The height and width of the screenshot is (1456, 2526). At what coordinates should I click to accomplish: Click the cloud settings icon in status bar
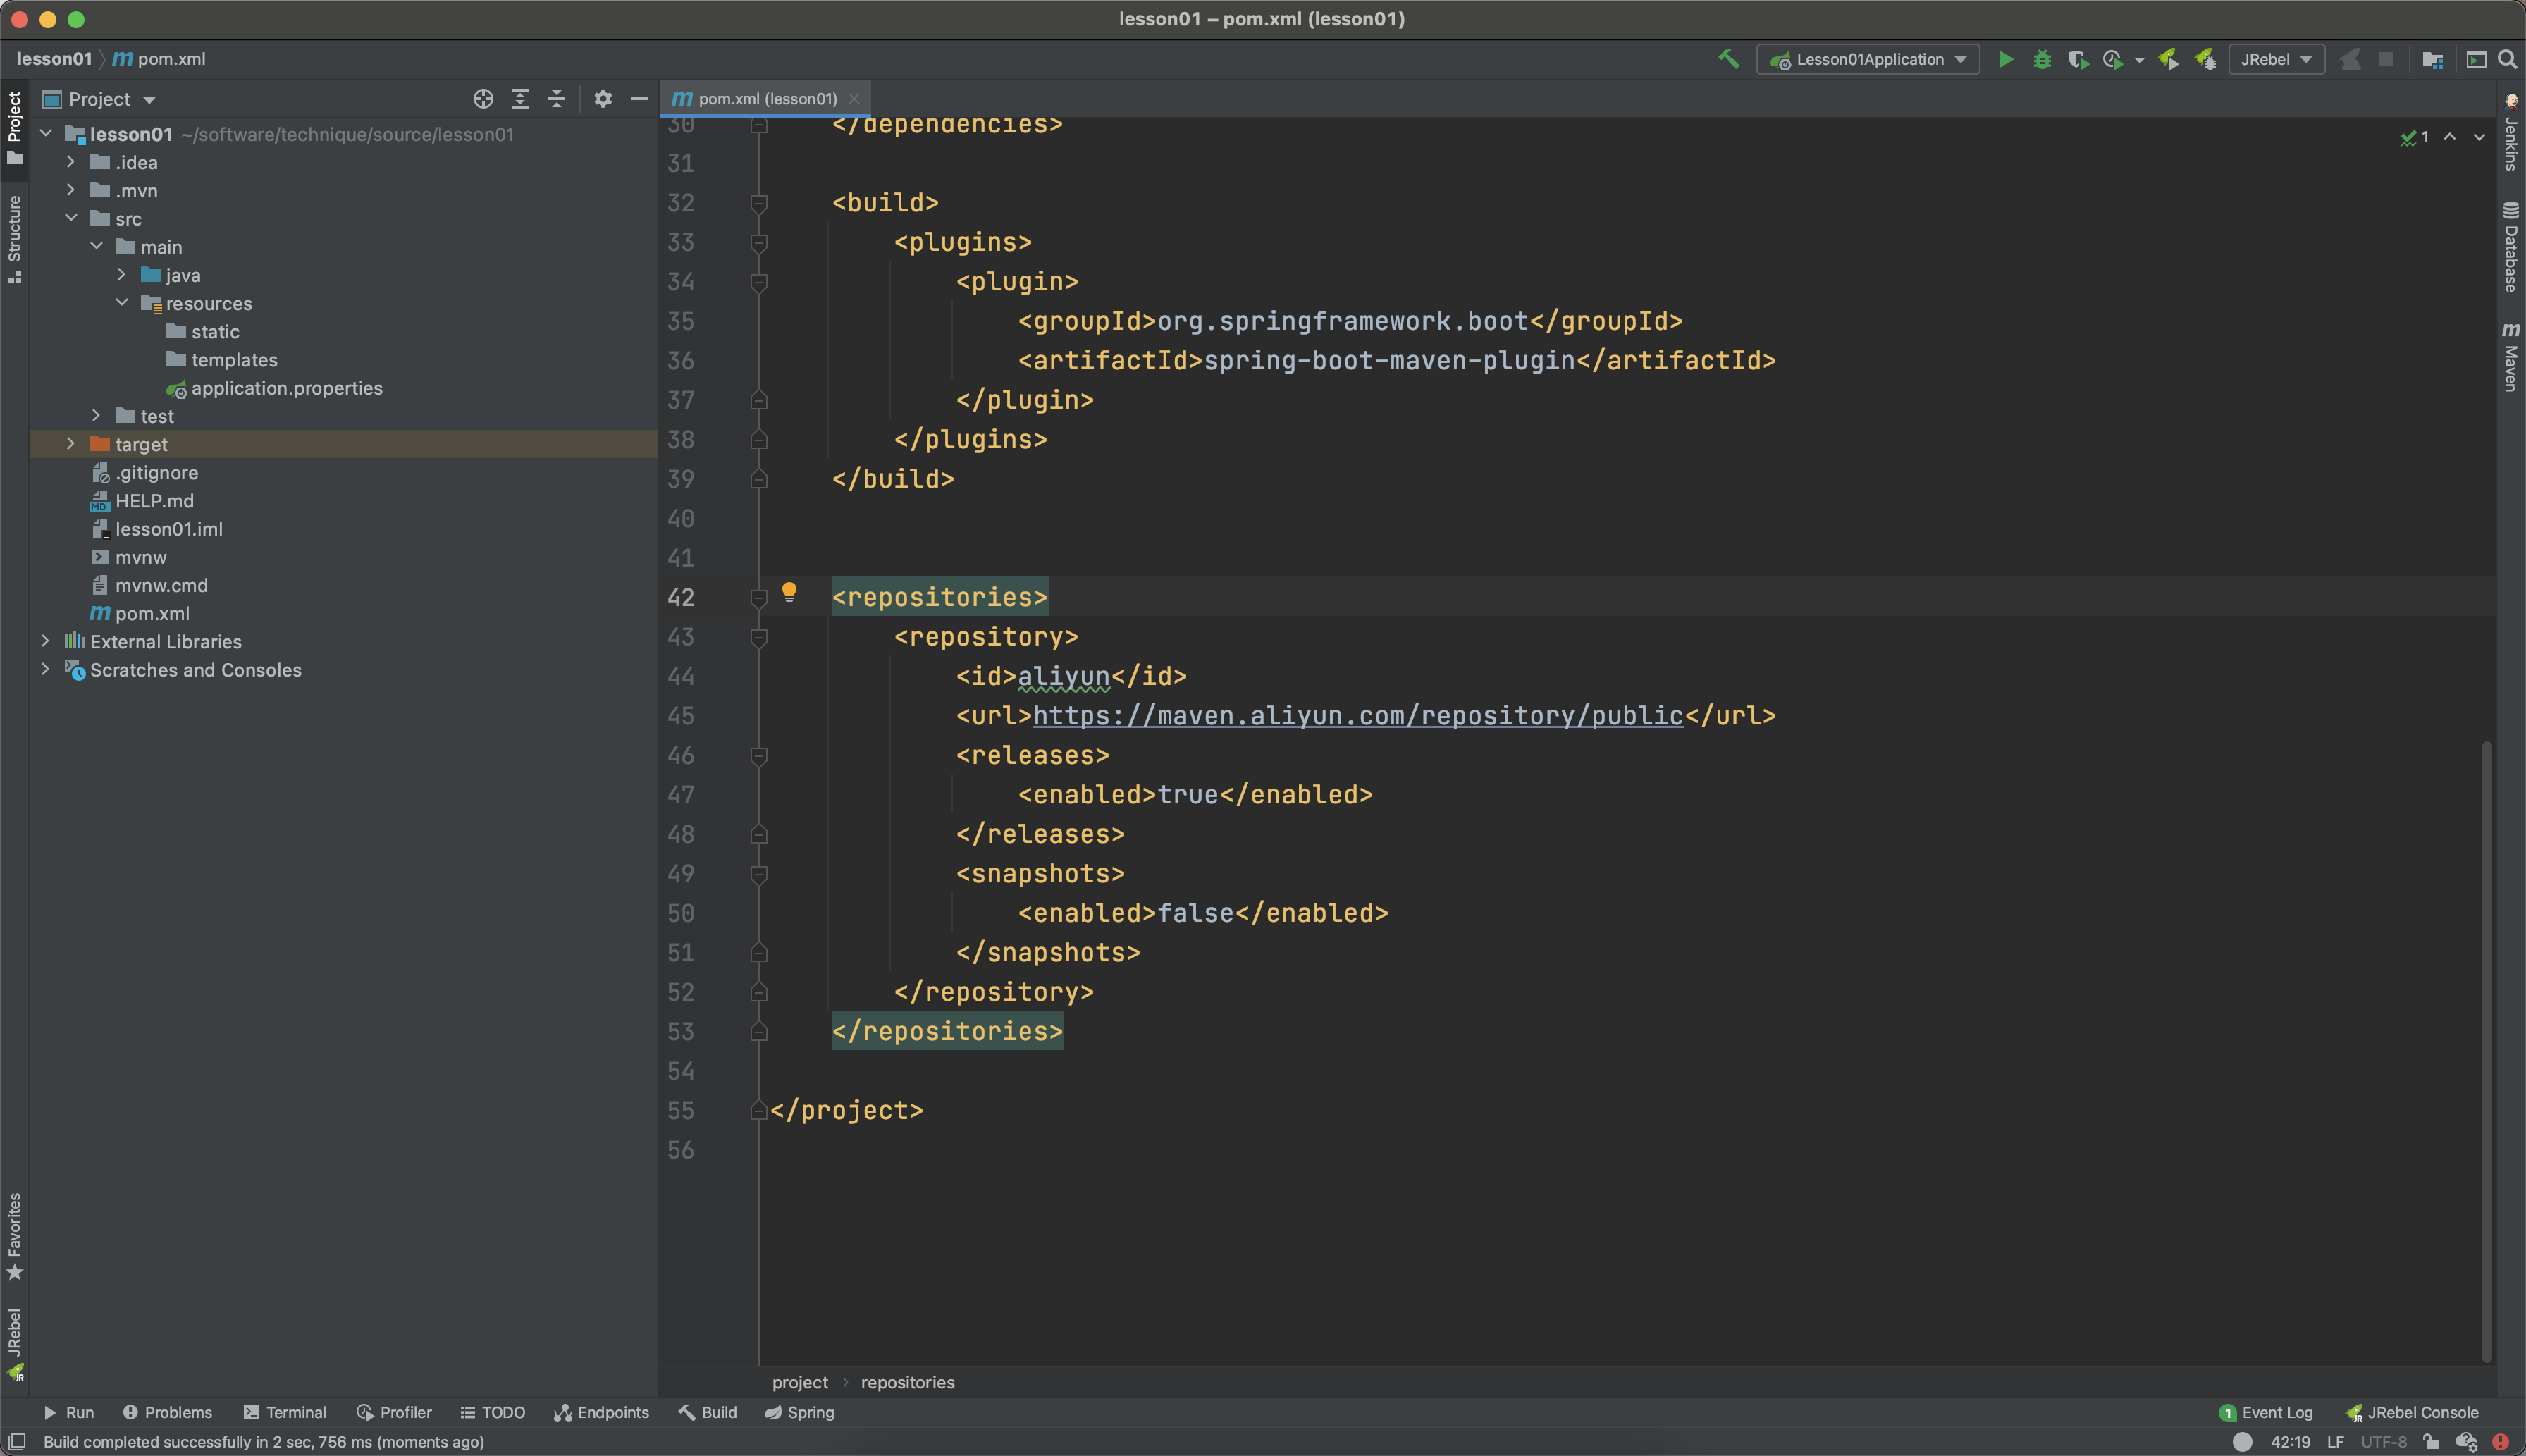(x=2466, y=1442)
